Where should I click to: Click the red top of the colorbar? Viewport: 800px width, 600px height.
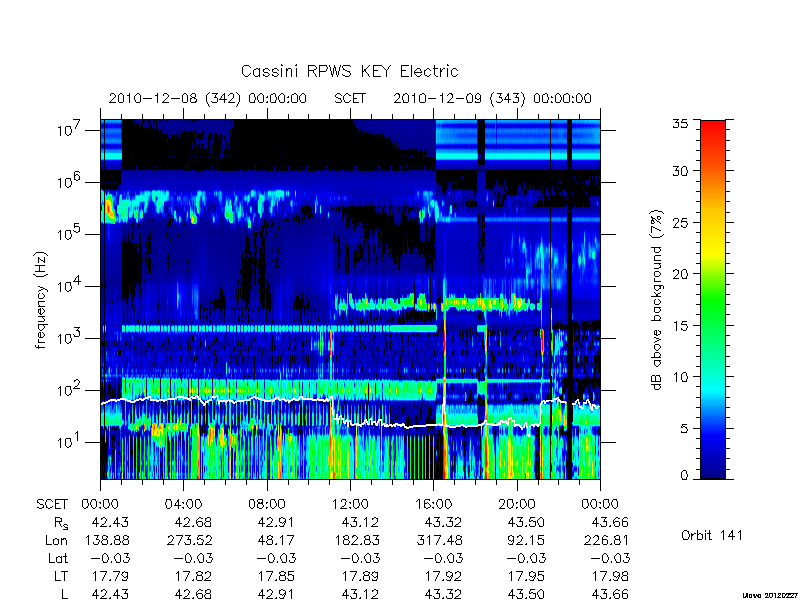713,130
